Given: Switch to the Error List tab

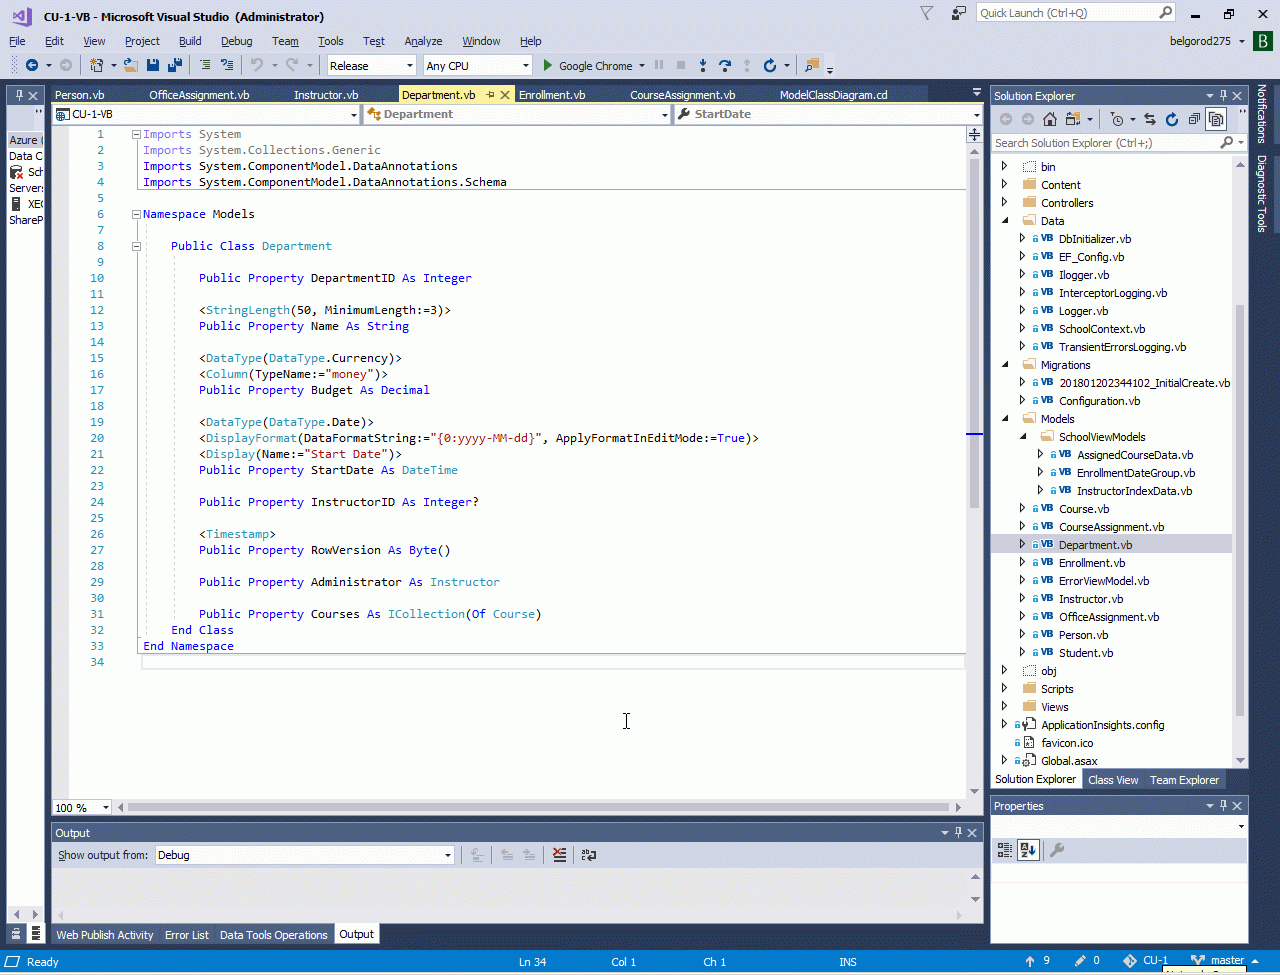Looking at the screenshot, I should coord(187,935).
